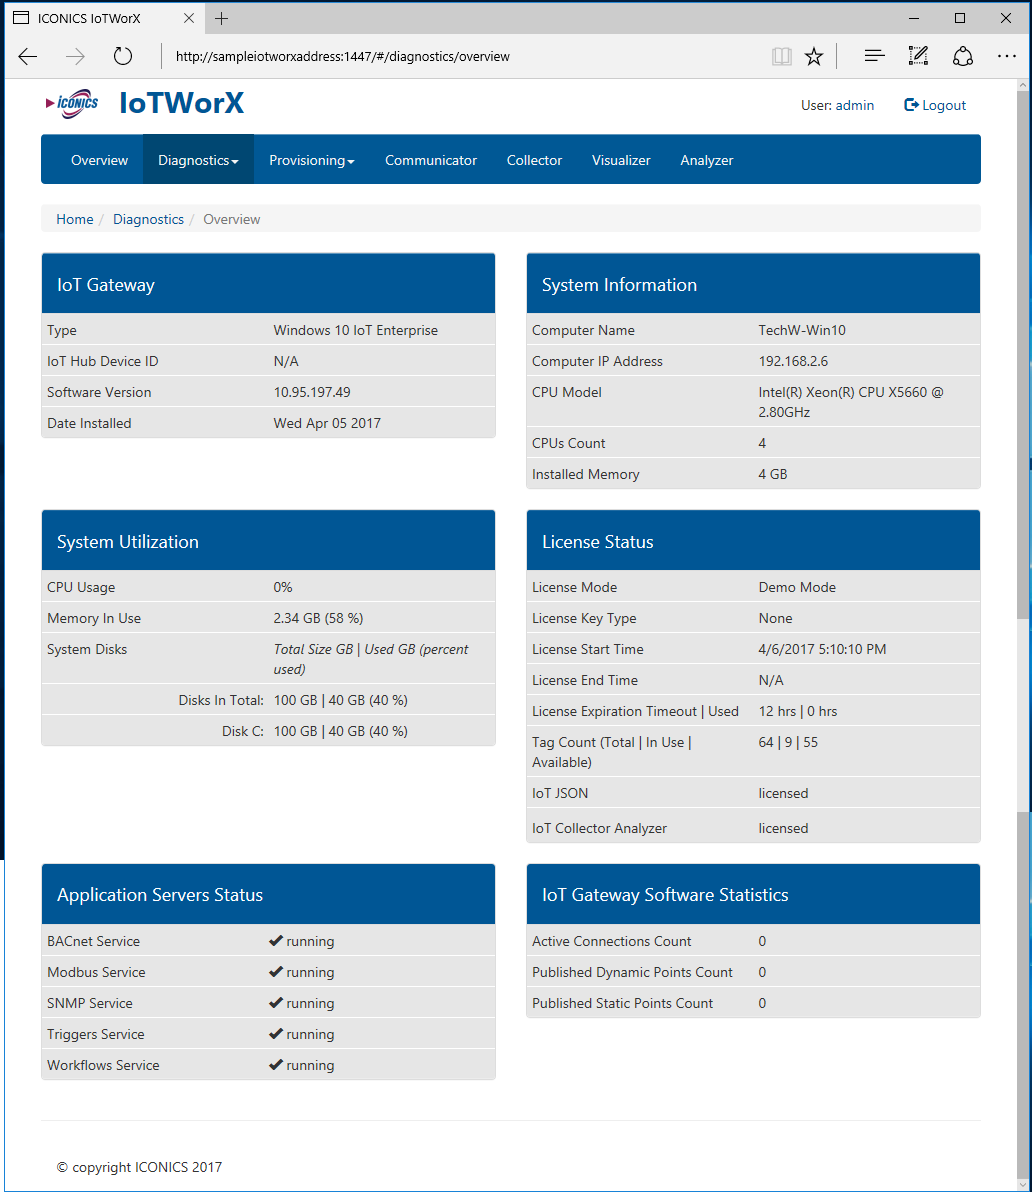Add page to favorites star
Viewport: 1032px width, 1202px height.
[814, 57]
